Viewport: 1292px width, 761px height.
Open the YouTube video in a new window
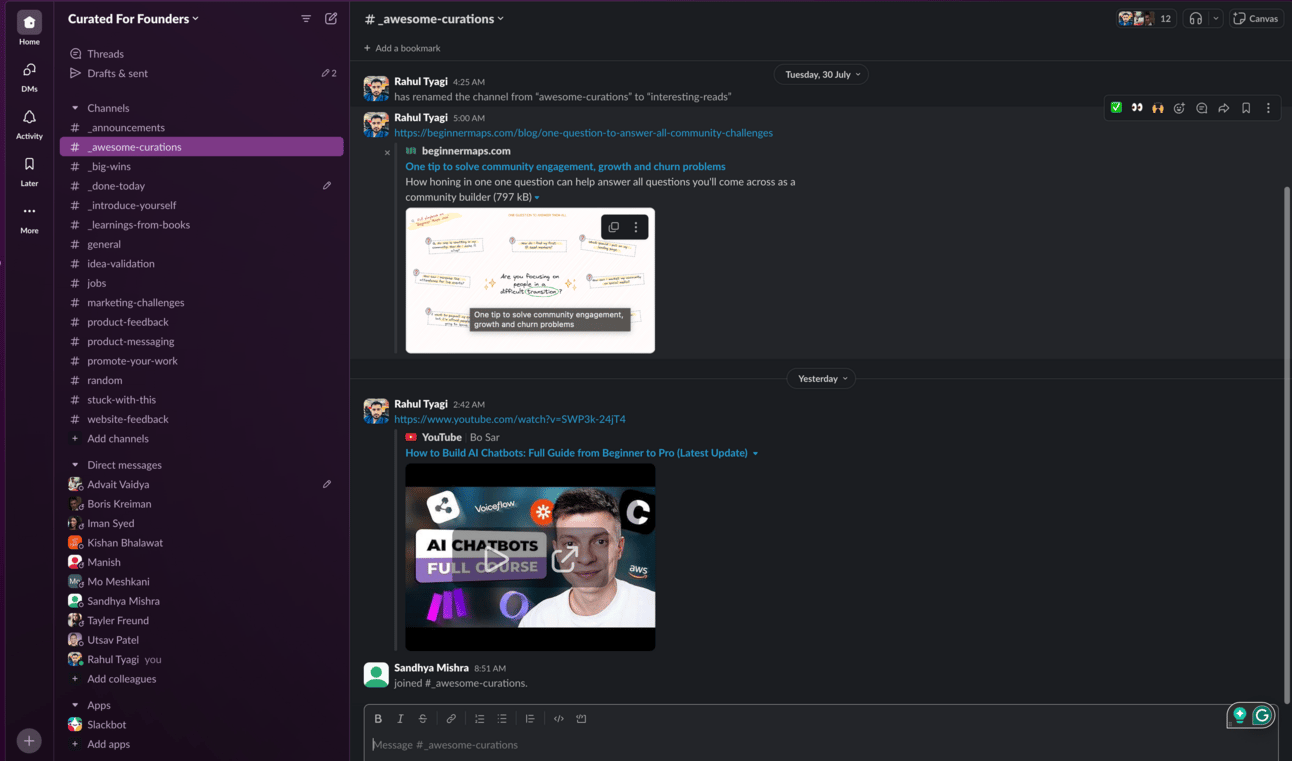tap(565, 558)
